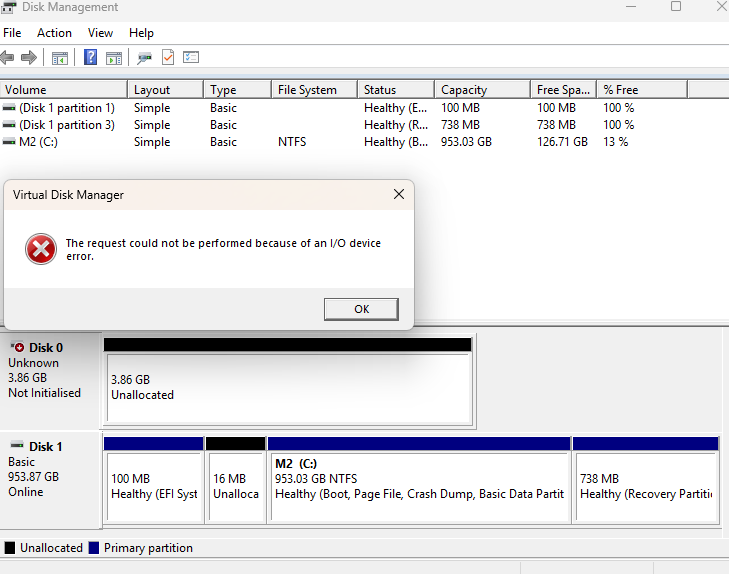Click the 126.71 GB free space cell
The image size is (729, 574).
(x=562, y=142)
